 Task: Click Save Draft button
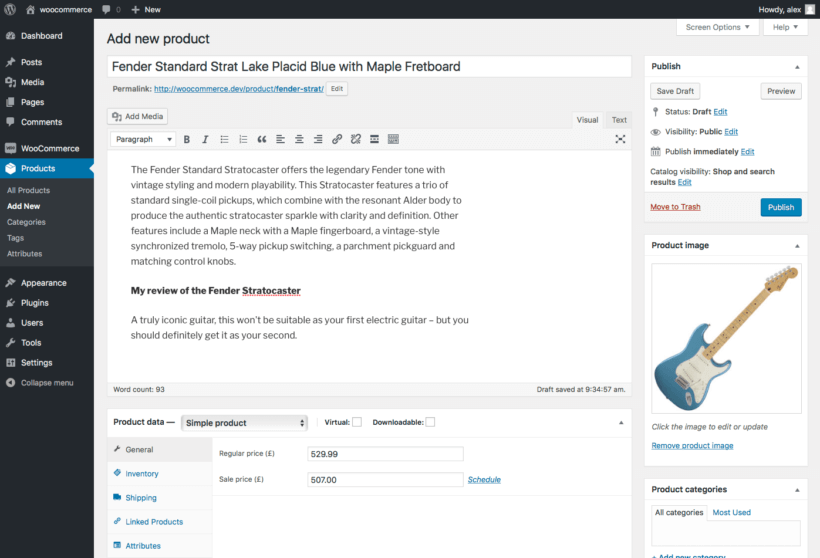(675, 91)
